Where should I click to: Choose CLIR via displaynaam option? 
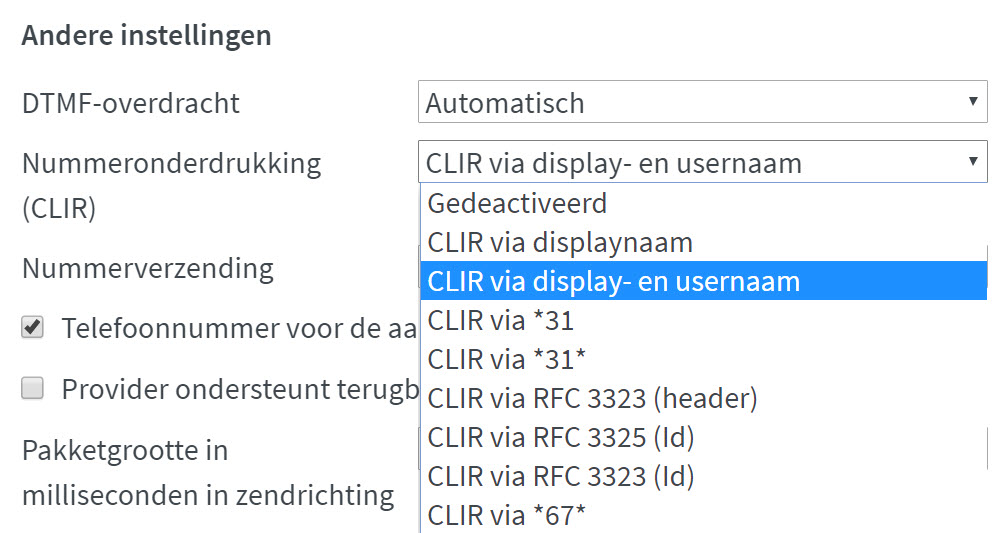(x=560, y=243)
